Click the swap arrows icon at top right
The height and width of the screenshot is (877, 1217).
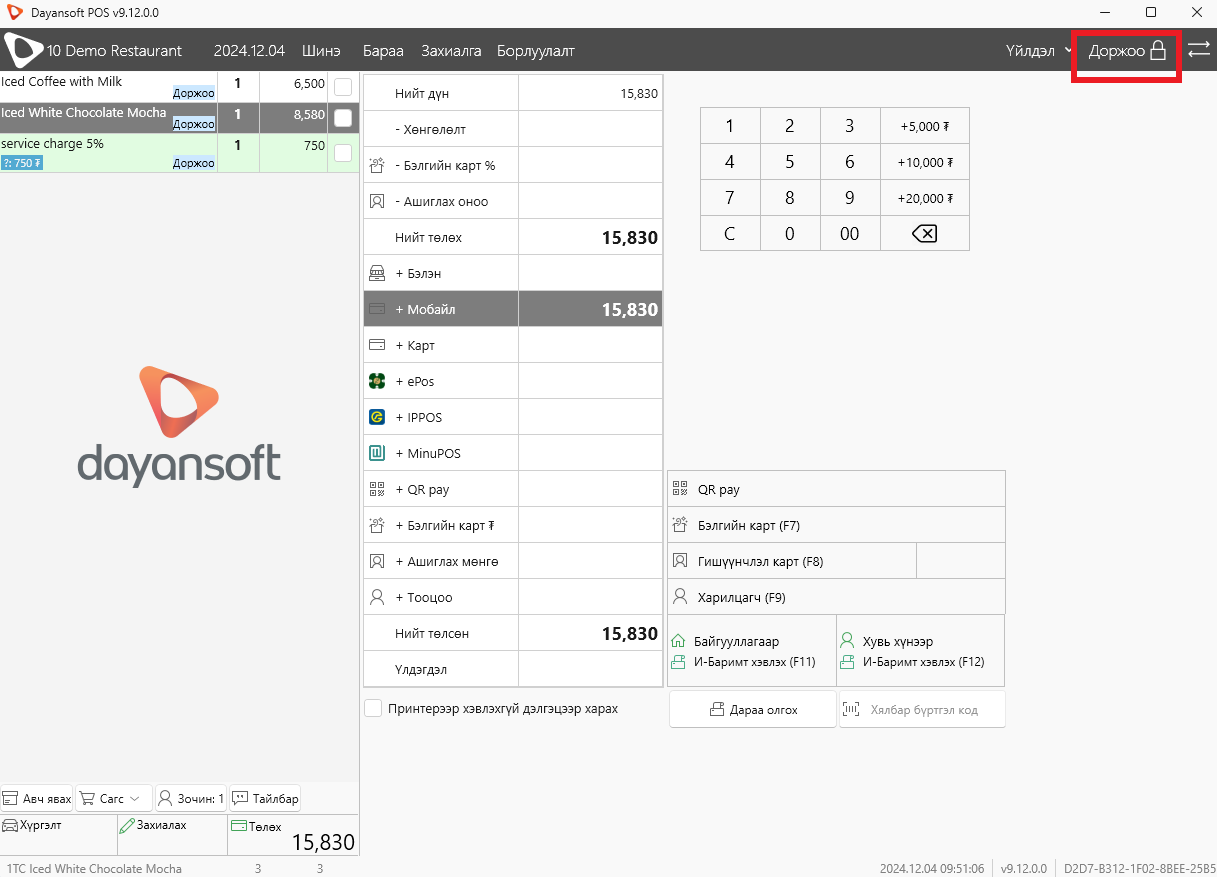tap(1199, 50)
